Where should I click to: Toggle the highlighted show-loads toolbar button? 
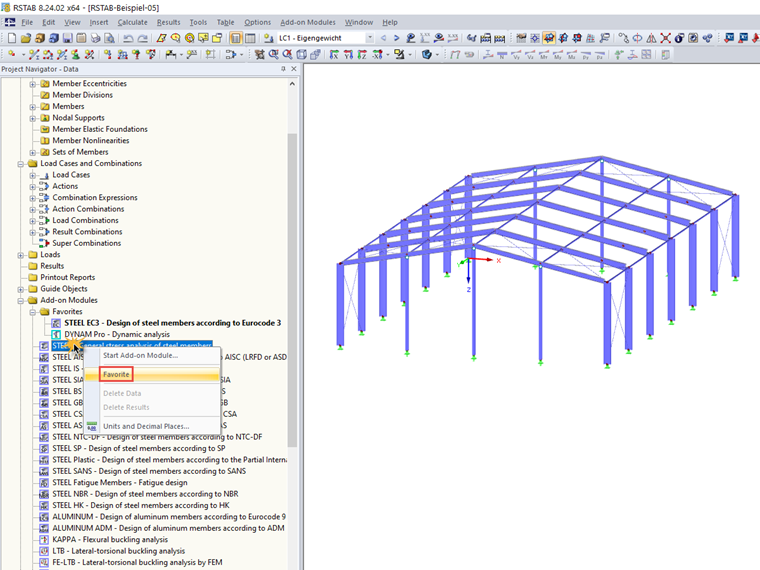click(x=549, y=38)
